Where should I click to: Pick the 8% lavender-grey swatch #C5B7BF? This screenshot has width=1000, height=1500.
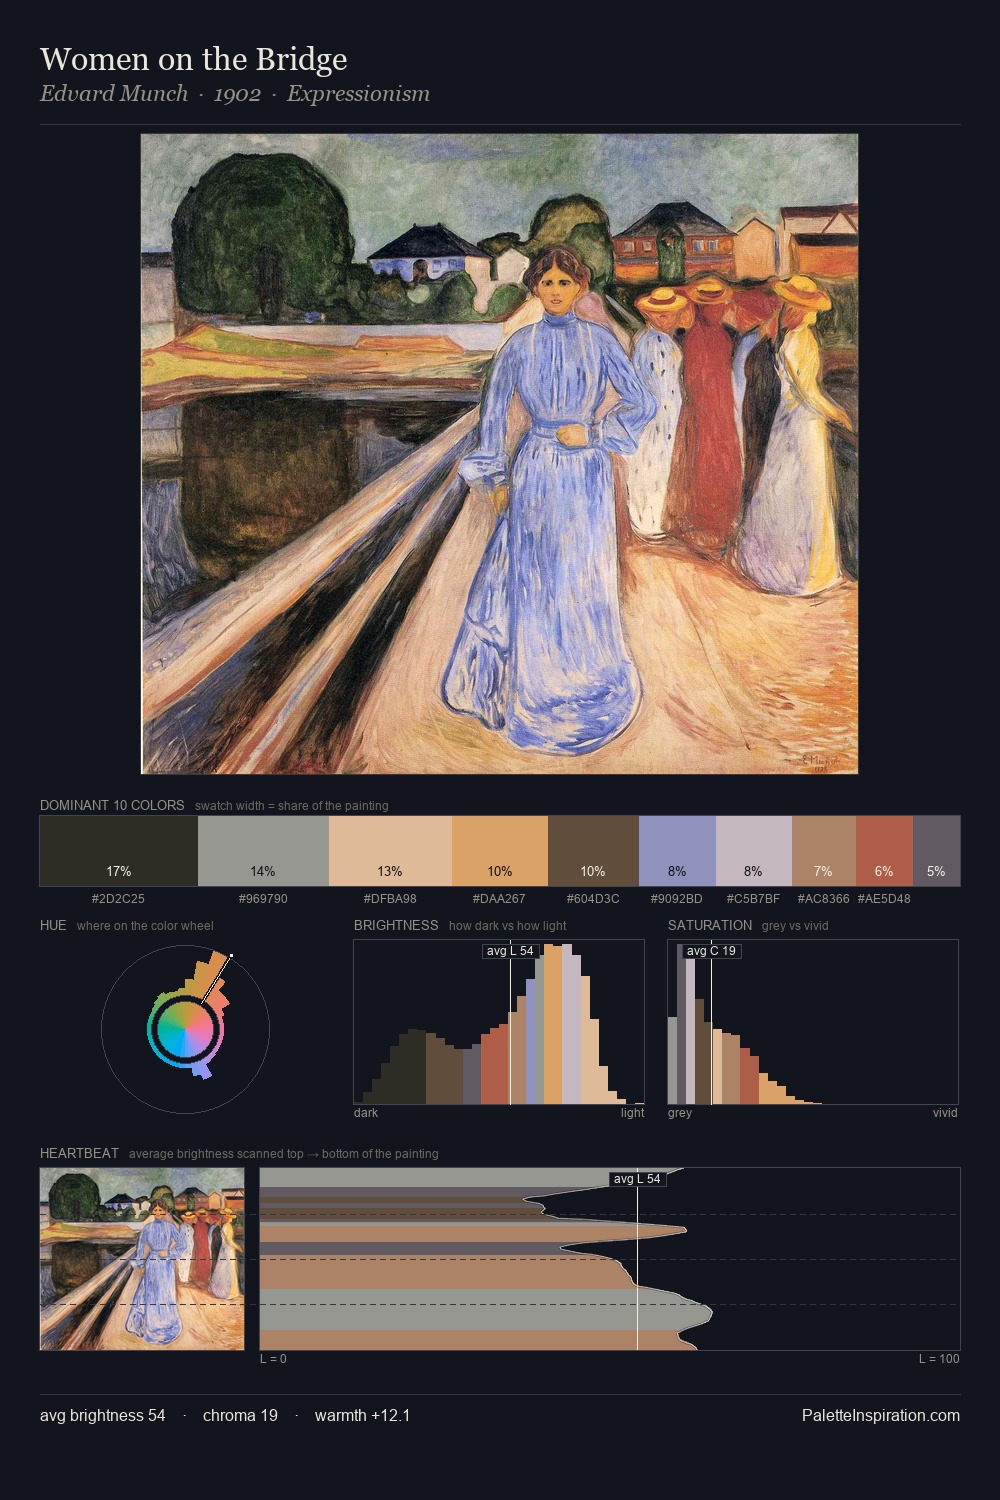tap(754, 851)
